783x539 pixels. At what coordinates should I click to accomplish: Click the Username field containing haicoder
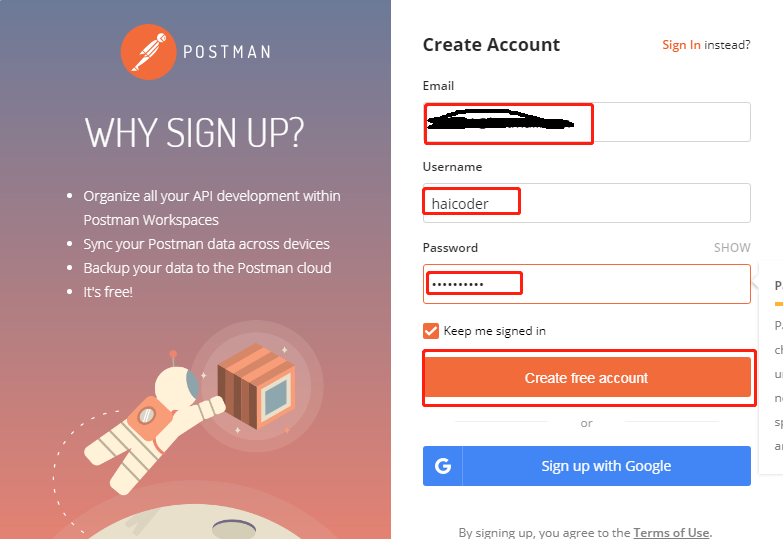click(x=587, y=203)
